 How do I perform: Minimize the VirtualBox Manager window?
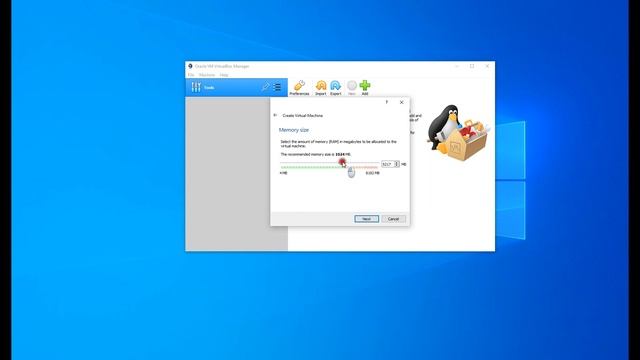point(457,66)
